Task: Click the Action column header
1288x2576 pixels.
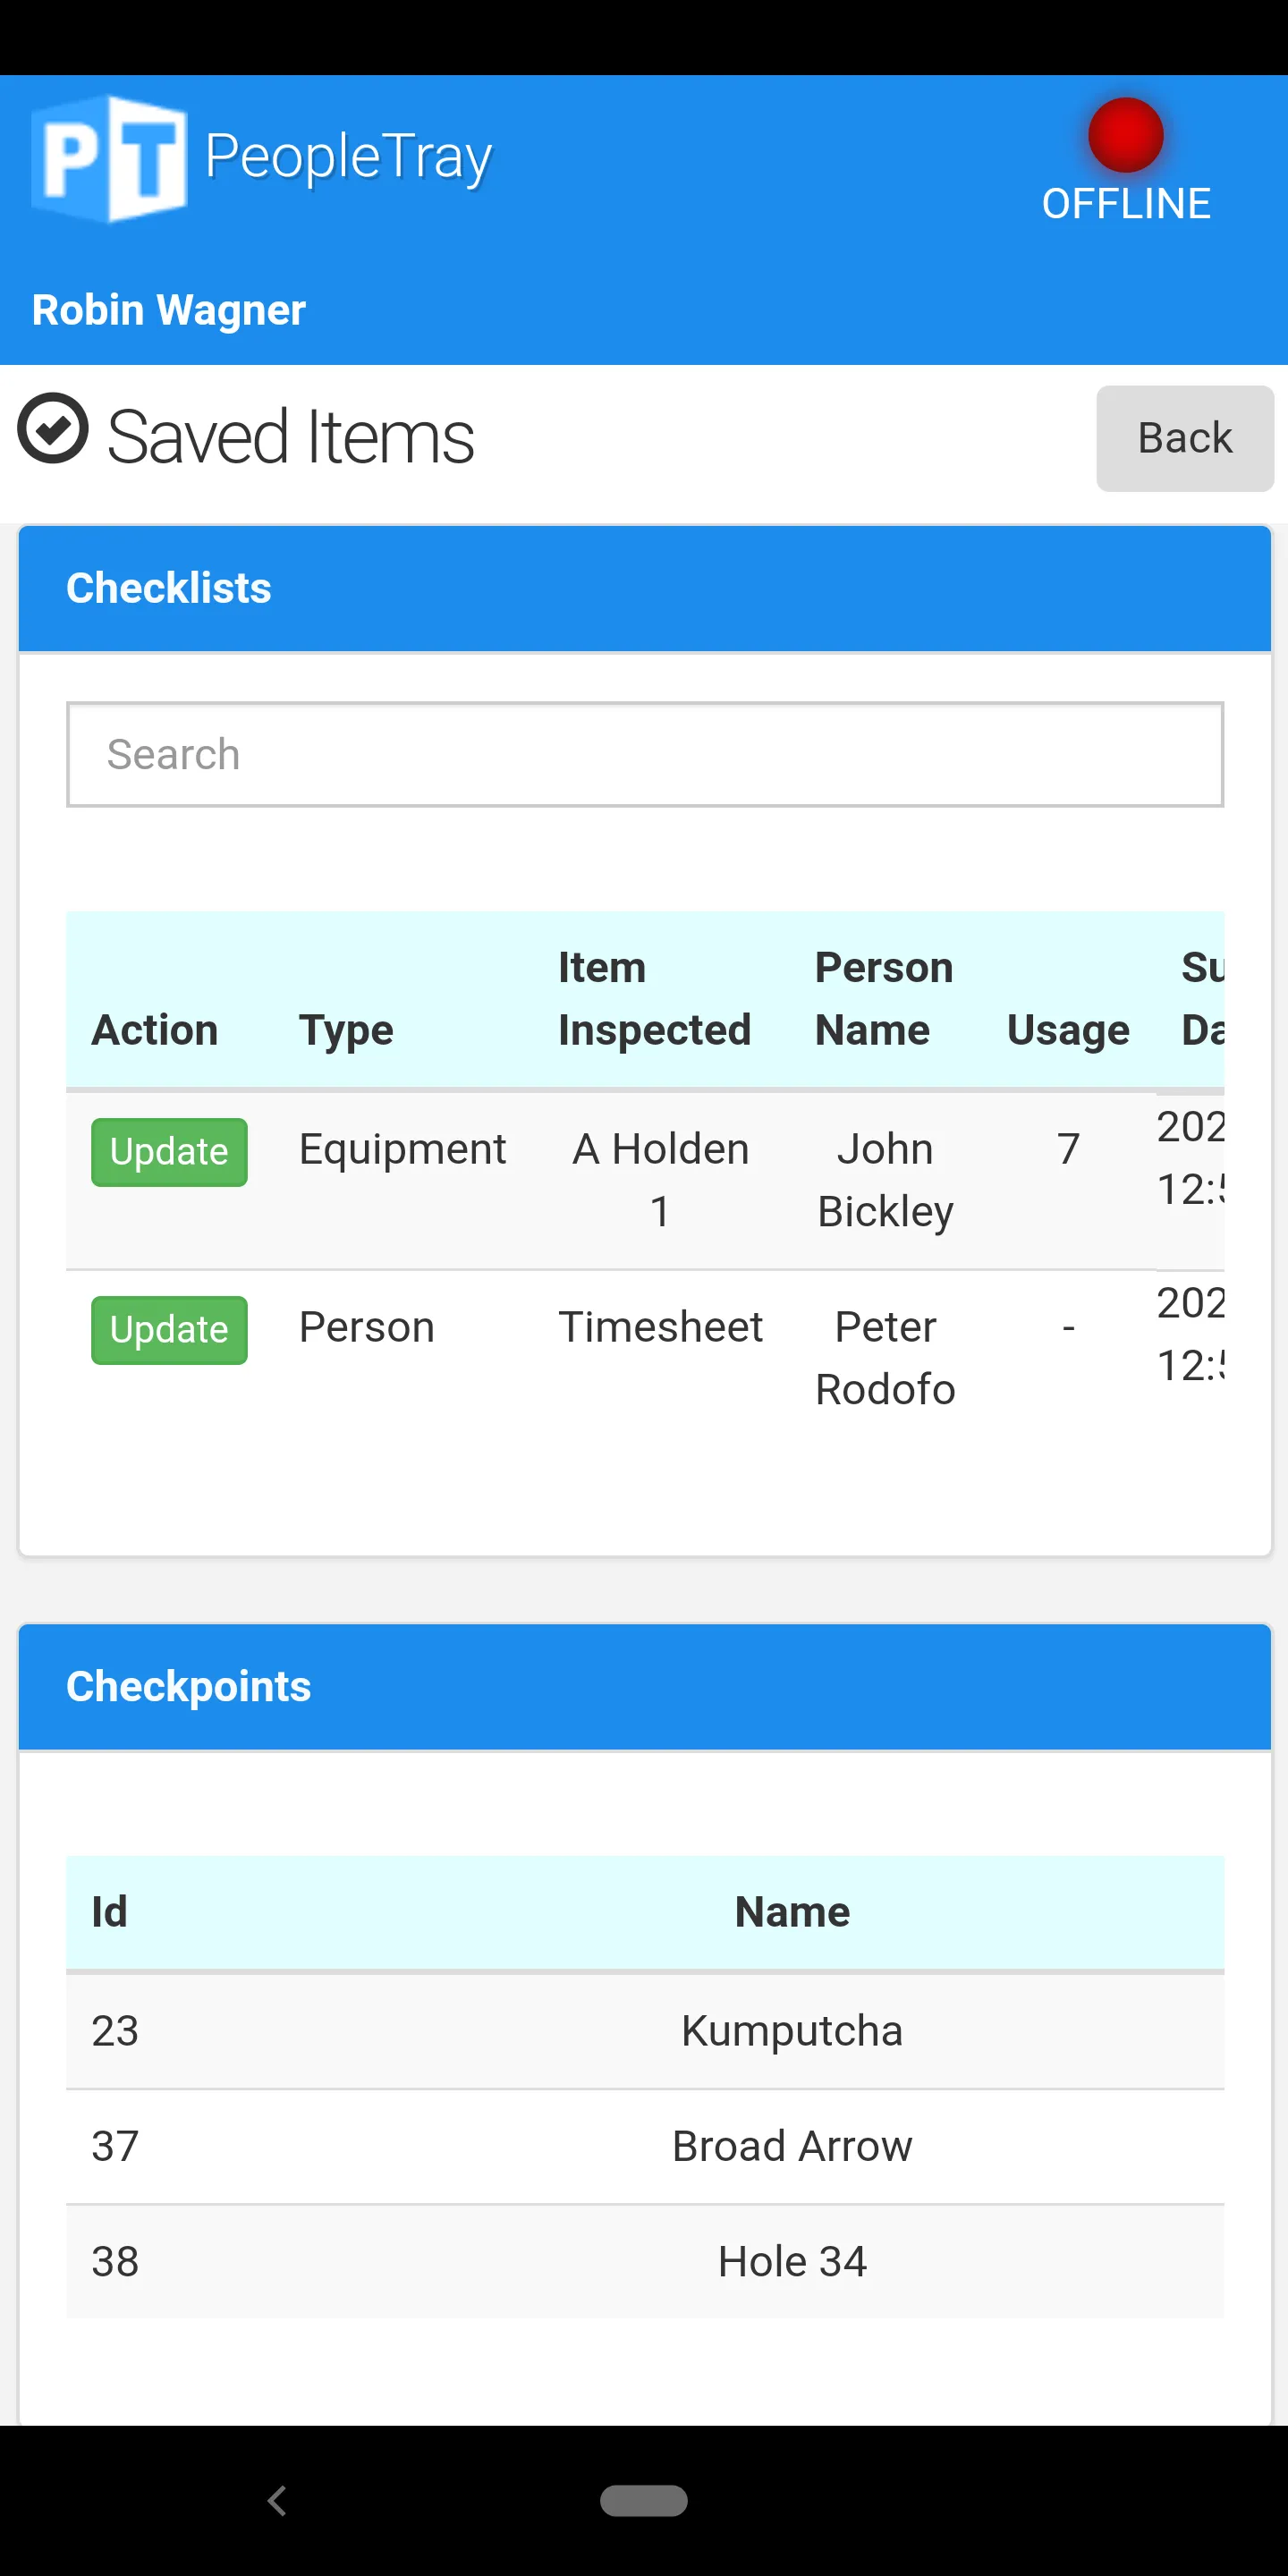Action: coord(155,1030)
